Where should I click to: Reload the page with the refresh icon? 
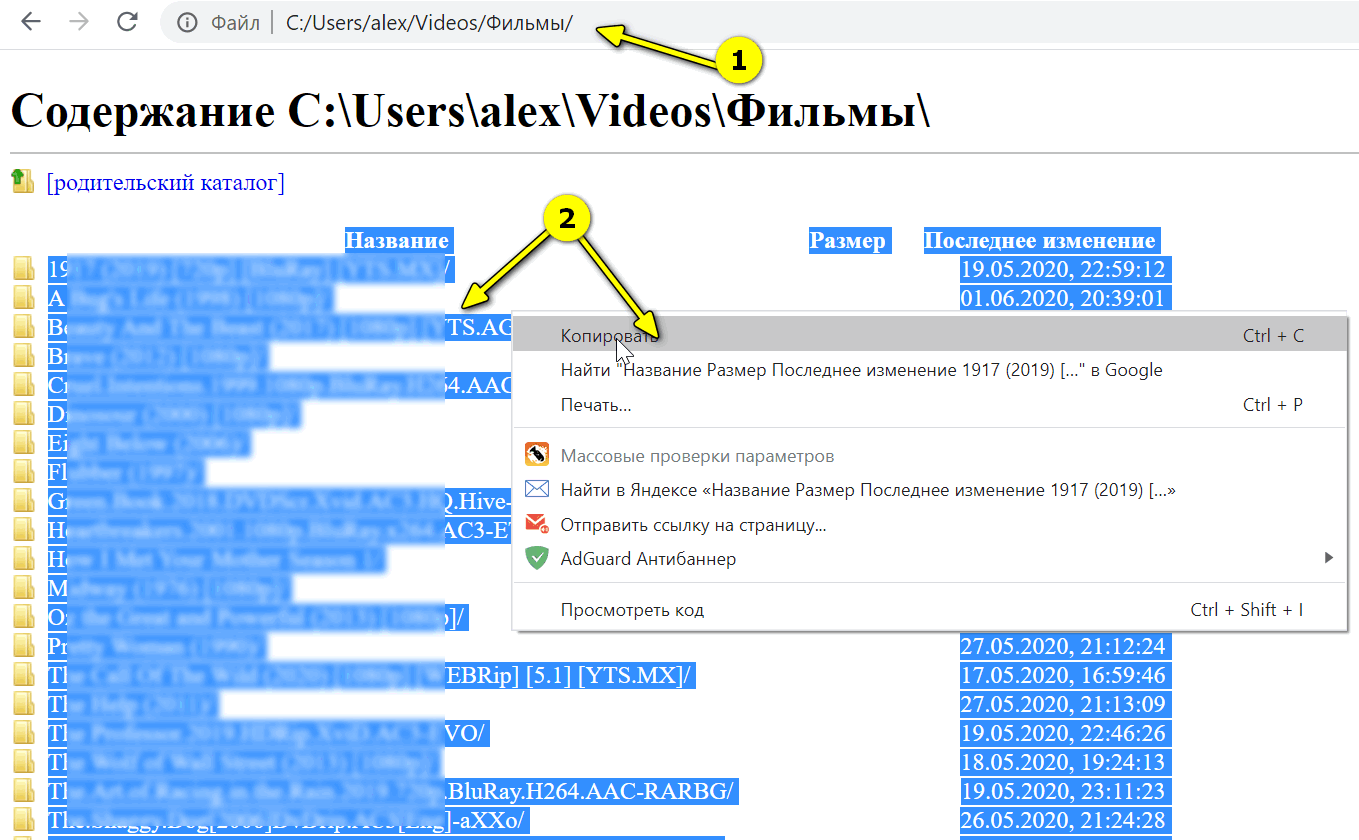tap(127, 22)
